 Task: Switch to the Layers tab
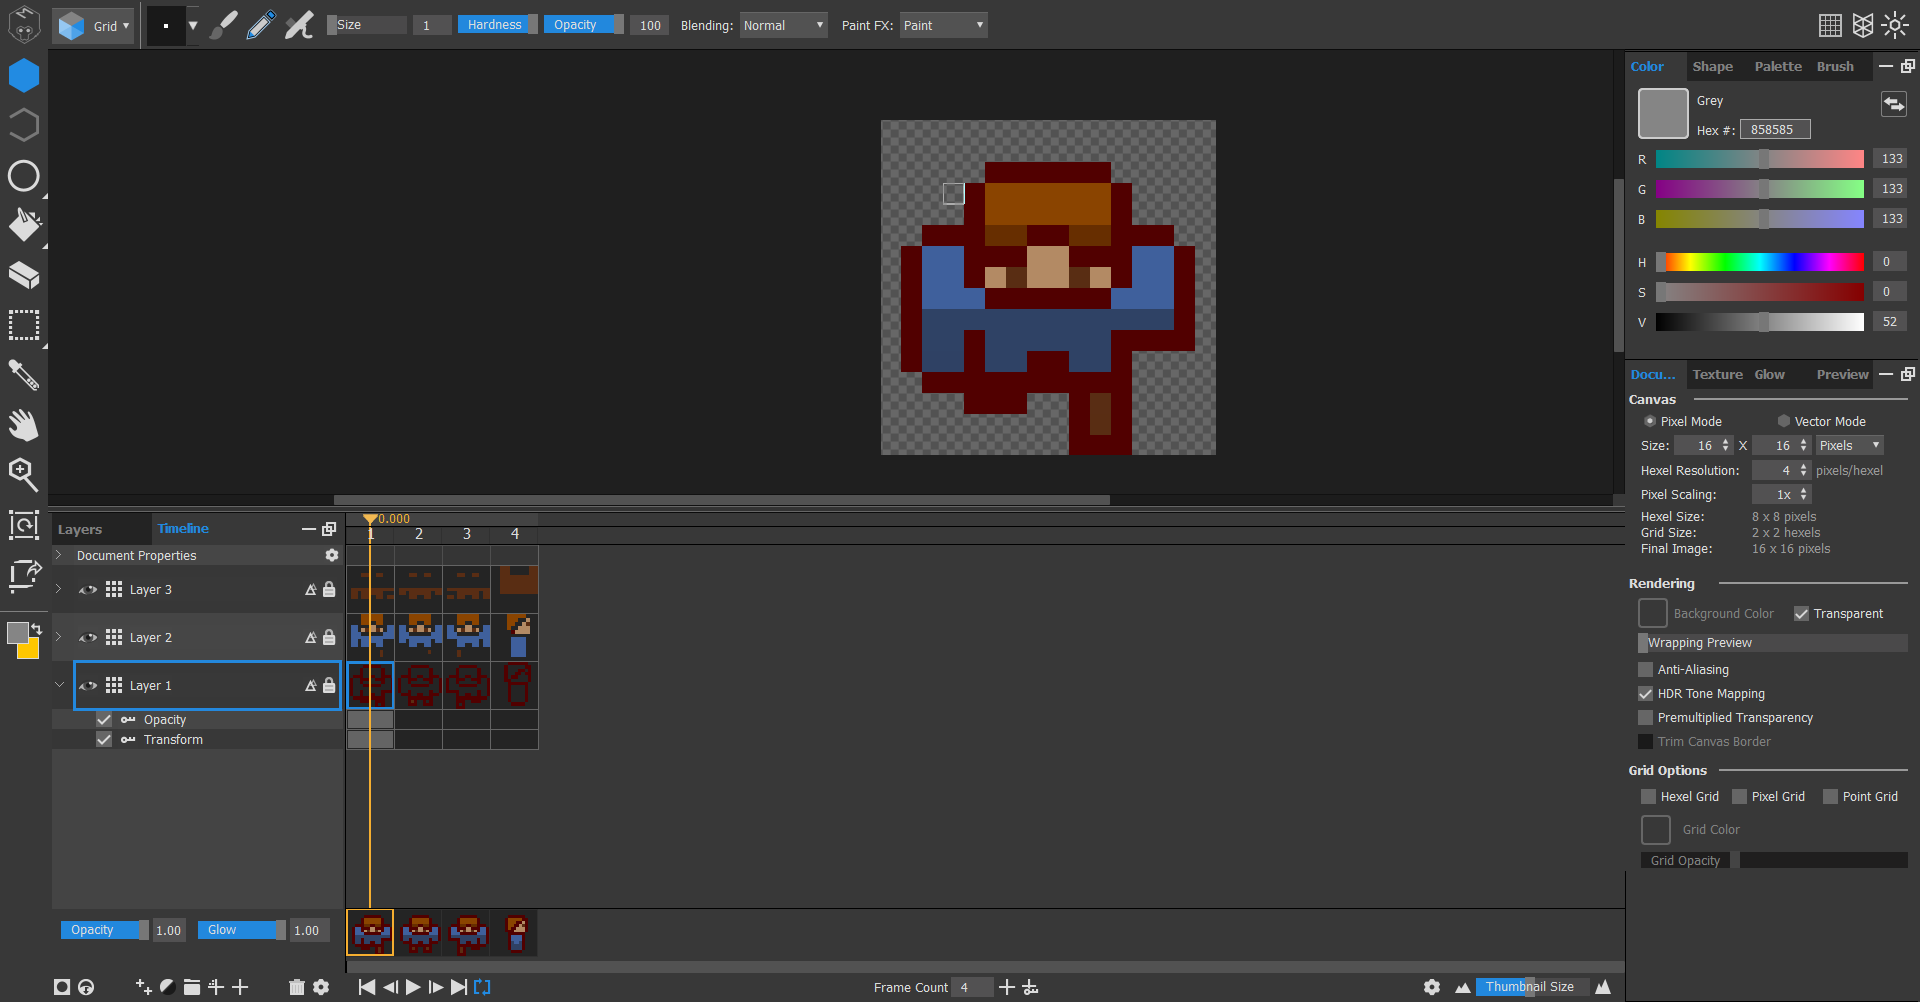[x=80, y=529]
